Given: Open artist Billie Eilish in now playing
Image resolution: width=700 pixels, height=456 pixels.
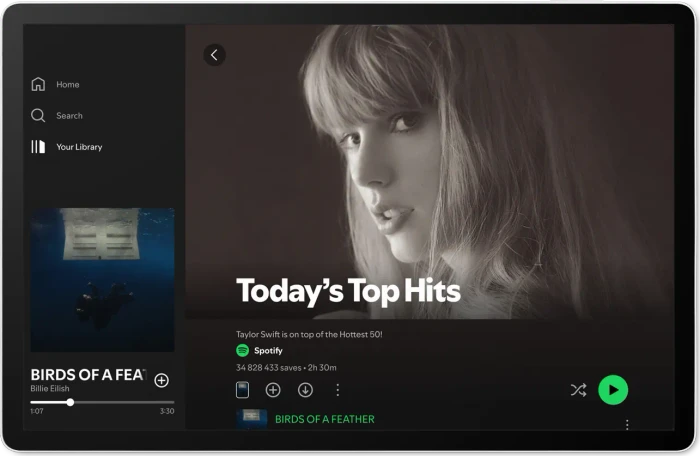Looking at the screenshot, I should tap(50, 389).
